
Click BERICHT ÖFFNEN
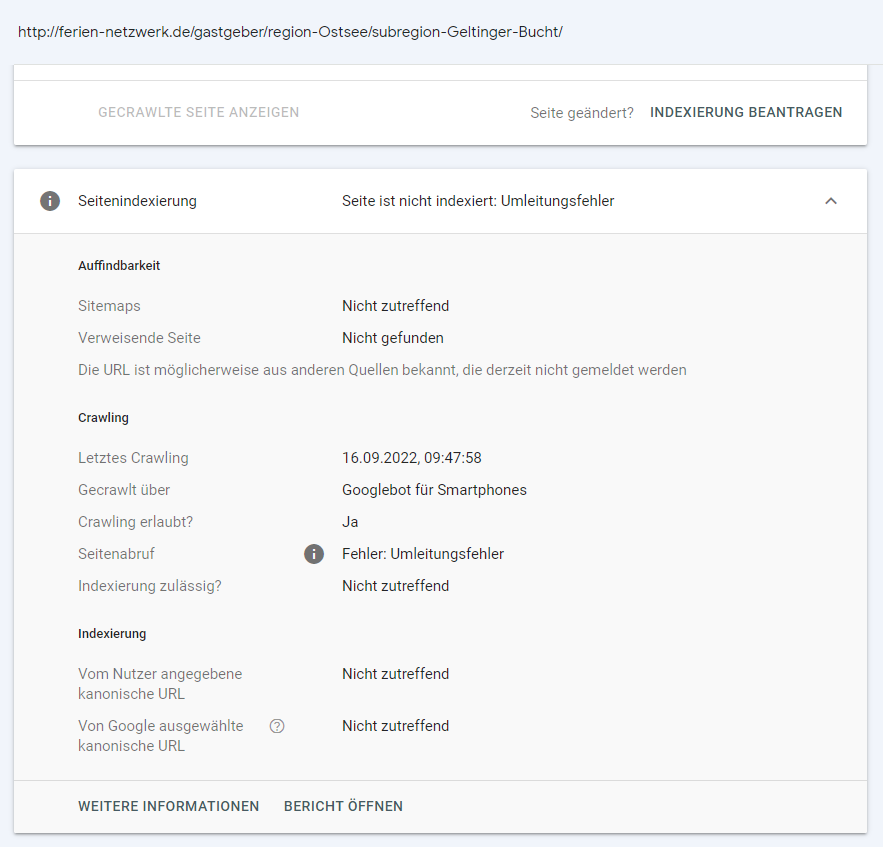tap(343, 806)
